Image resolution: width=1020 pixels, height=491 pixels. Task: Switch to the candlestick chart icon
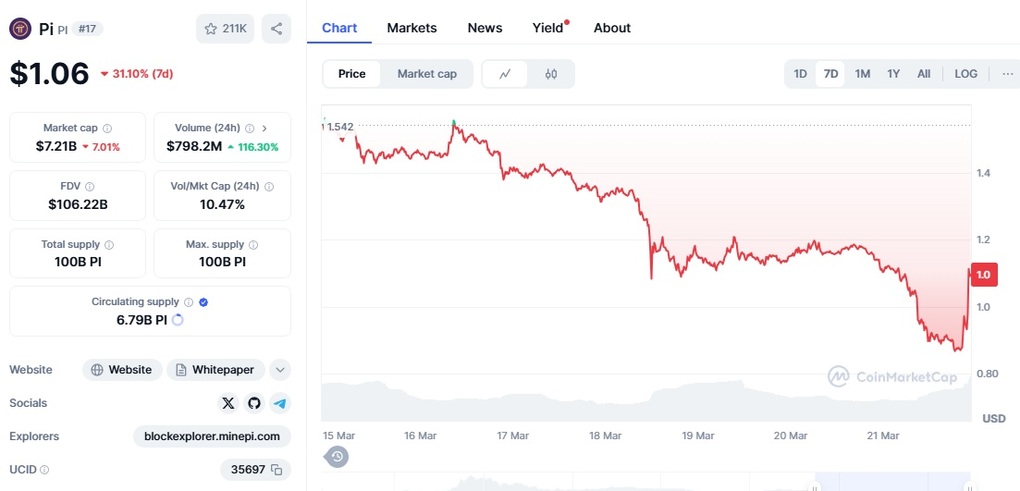[551, 74]
